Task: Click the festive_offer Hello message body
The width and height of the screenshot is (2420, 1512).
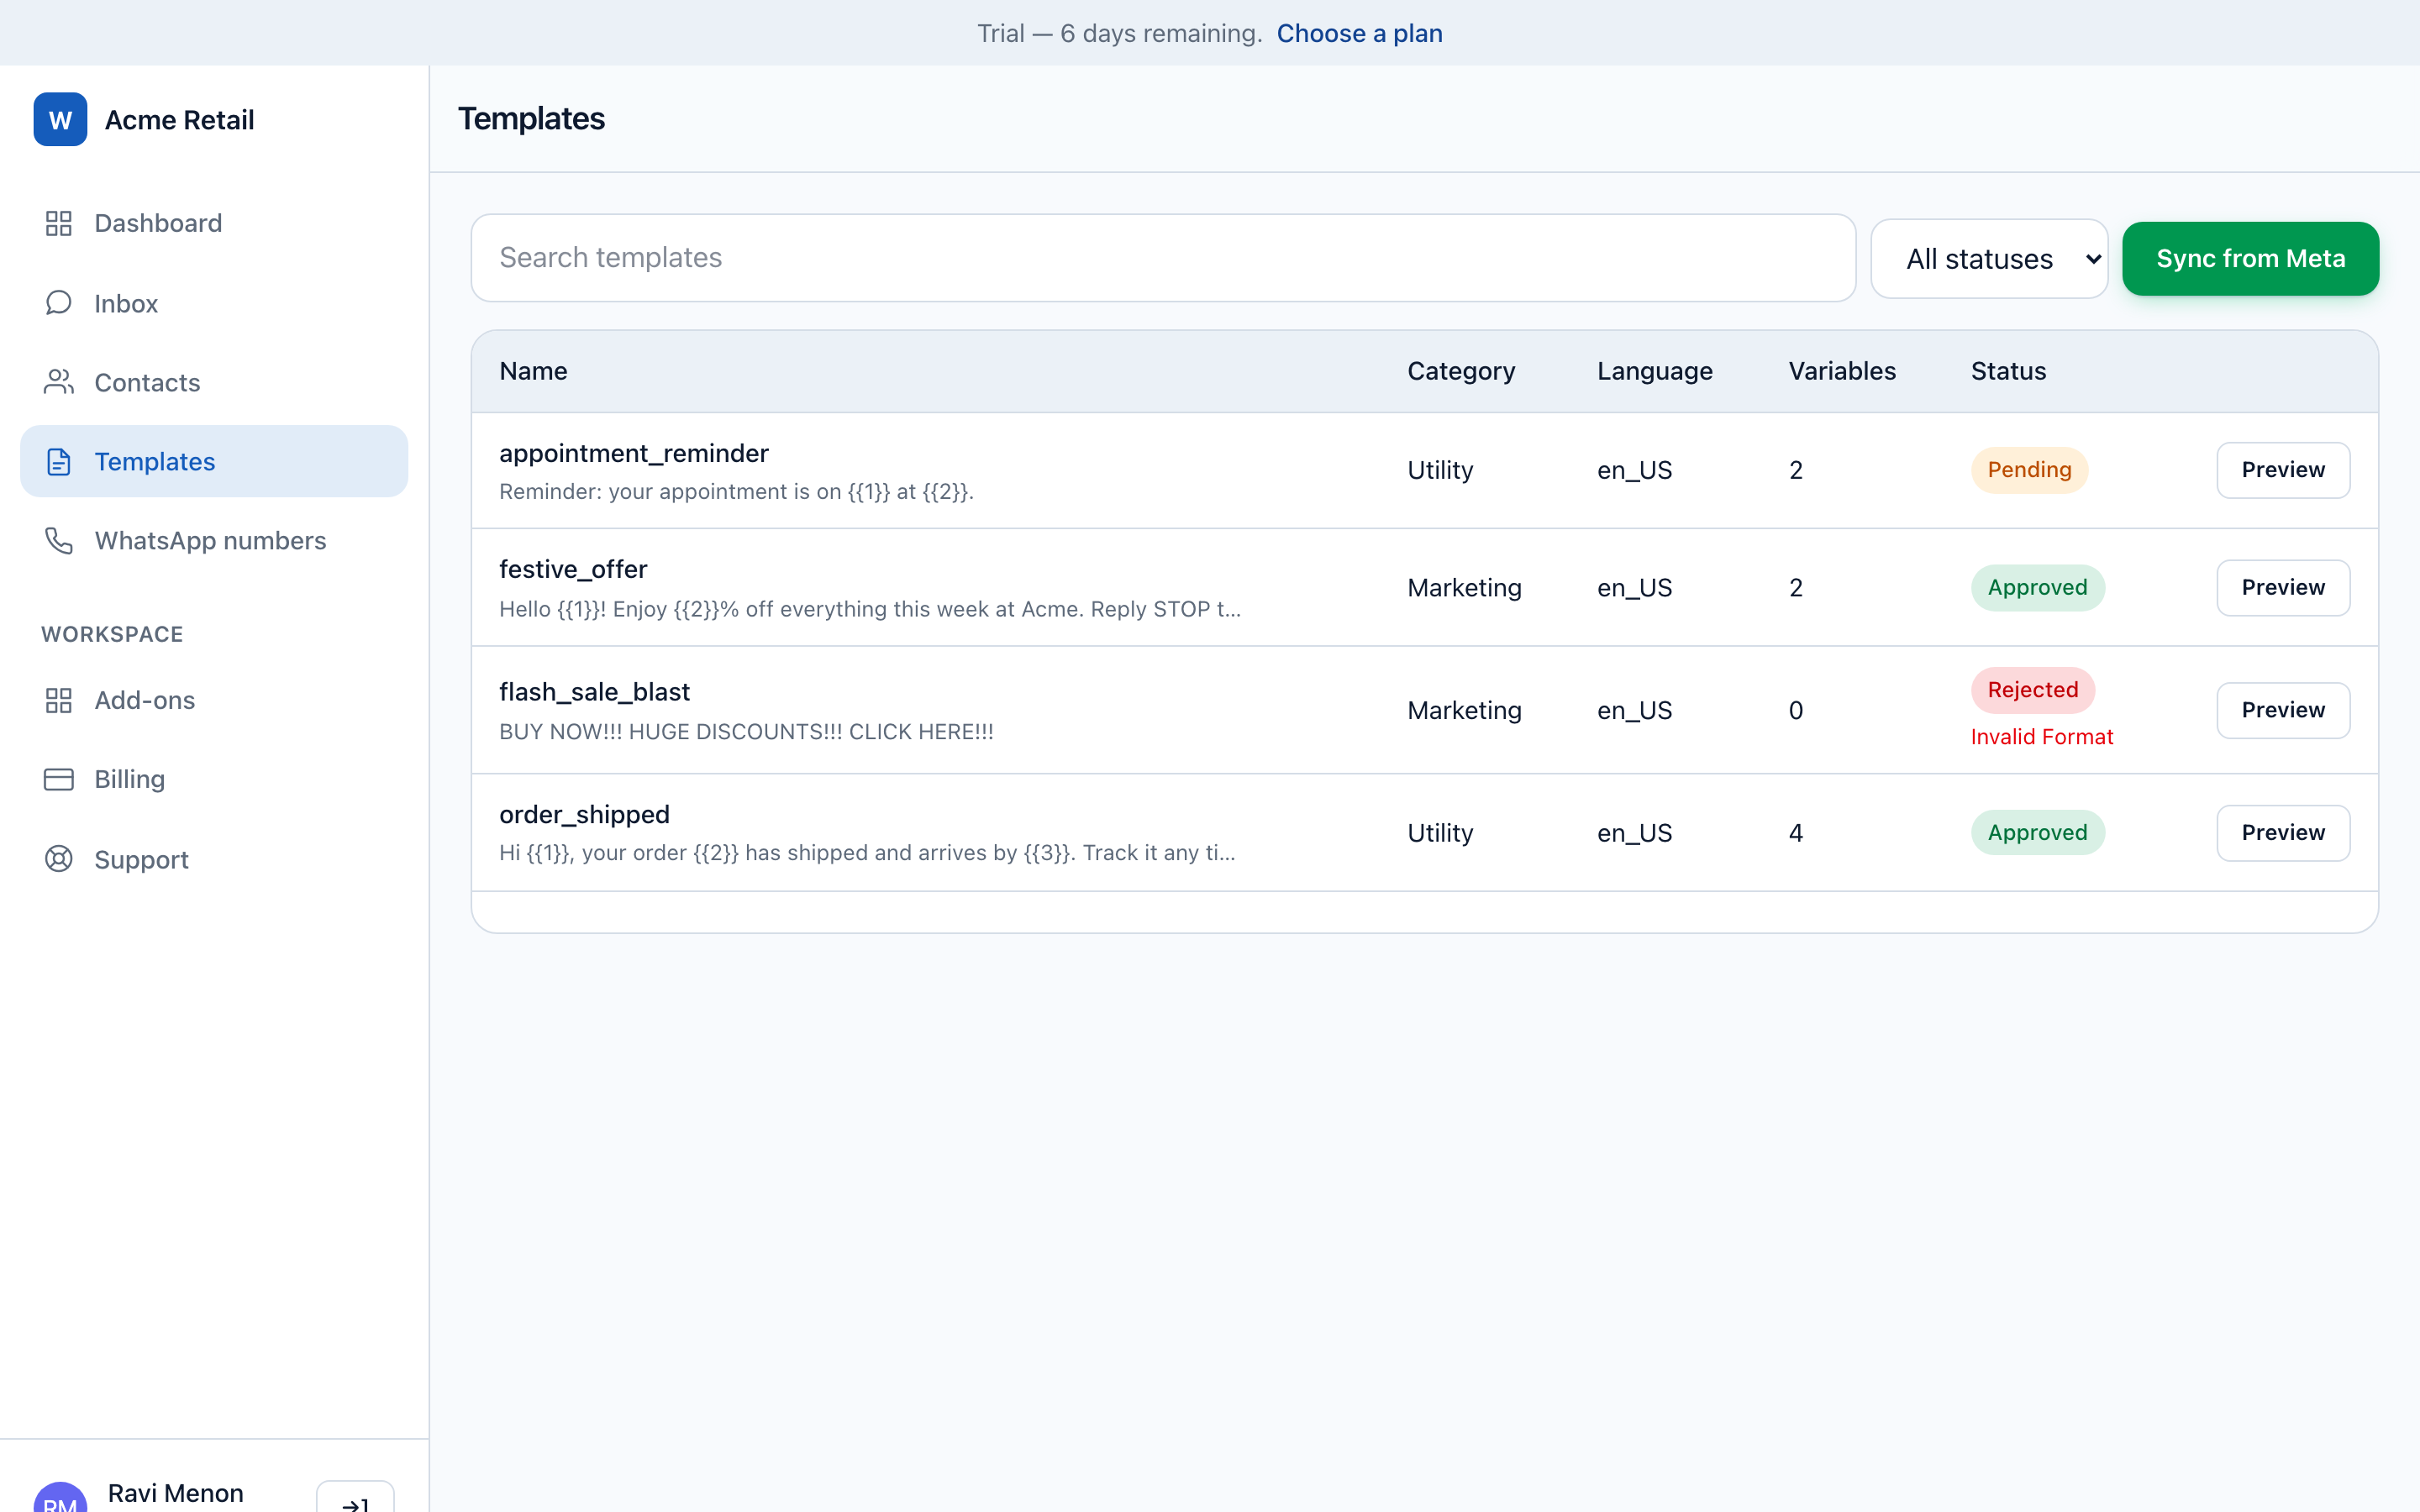Action: click(870, 609)
